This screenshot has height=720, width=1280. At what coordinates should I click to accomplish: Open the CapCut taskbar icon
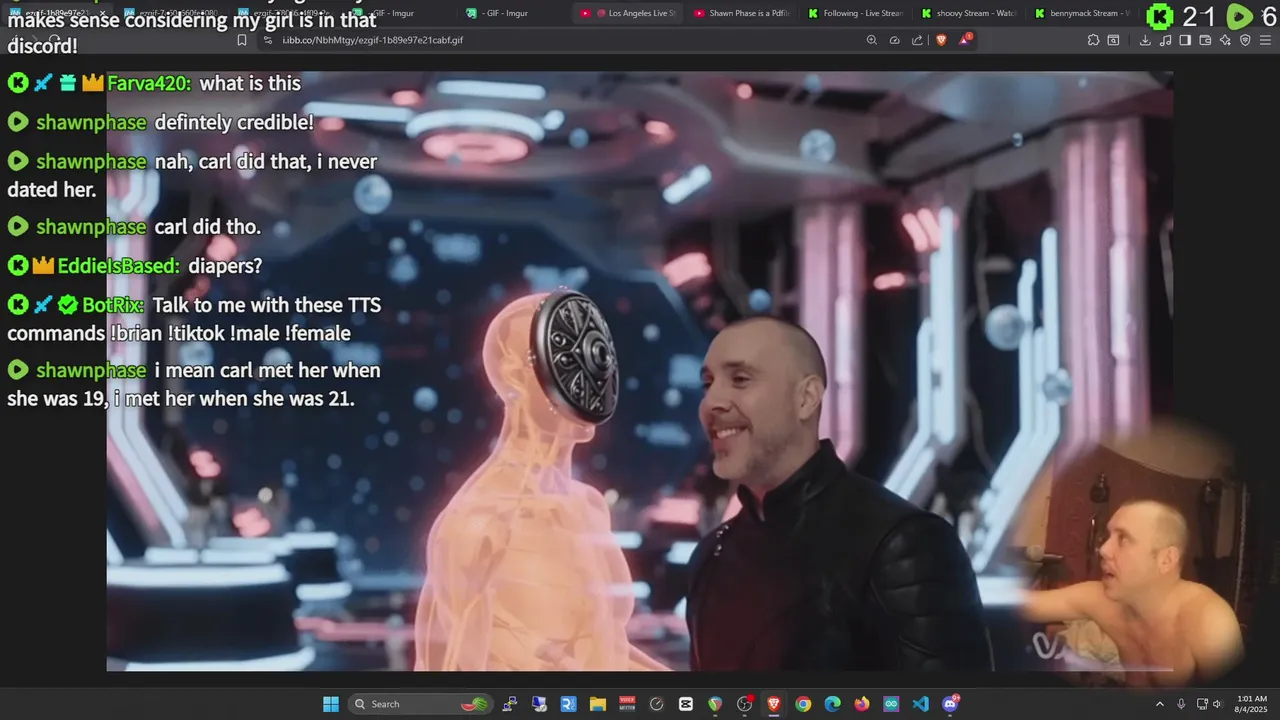coord(685,704)
